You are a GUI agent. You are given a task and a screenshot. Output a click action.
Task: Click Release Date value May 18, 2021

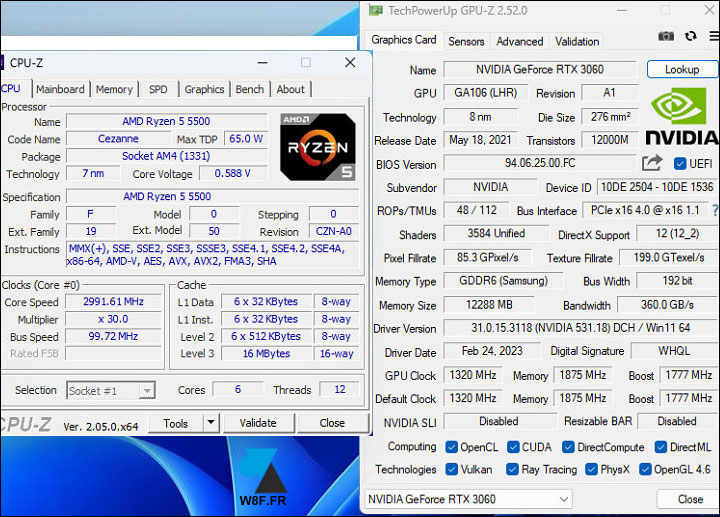point(480,140)
